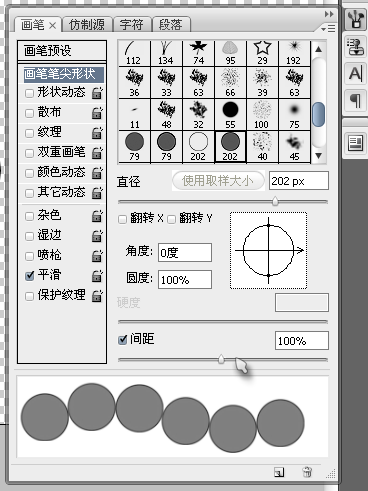Enable the 翻转 X checkbox

tap(122, 219)
